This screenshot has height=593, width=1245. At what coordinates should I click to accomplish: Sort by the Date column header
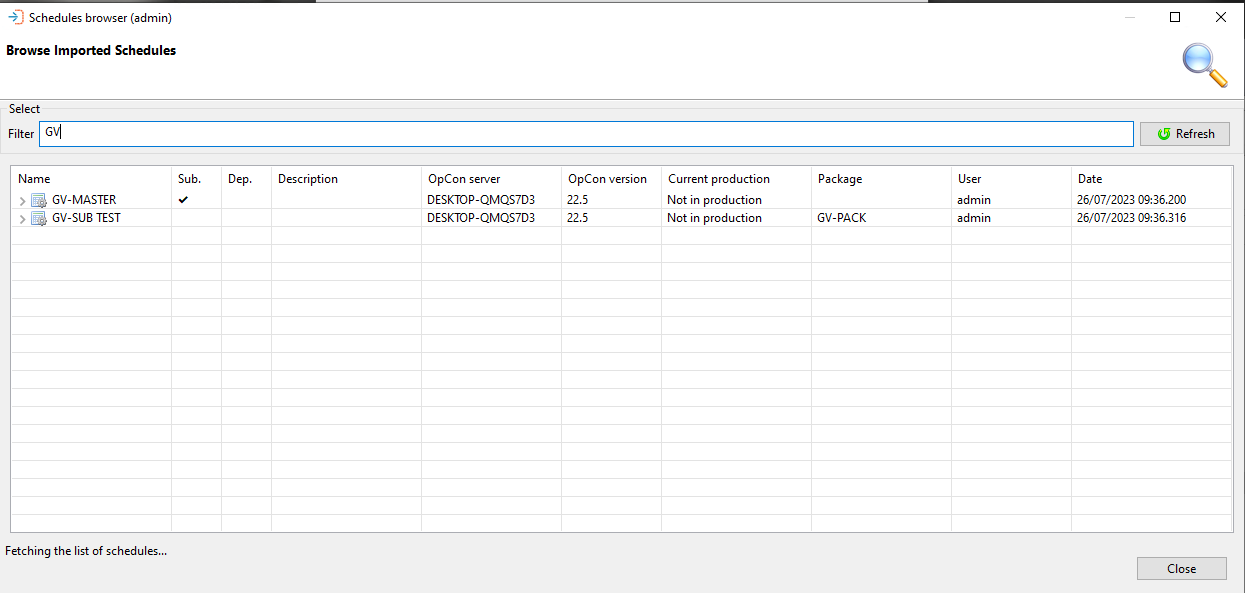pos(1152,179)
